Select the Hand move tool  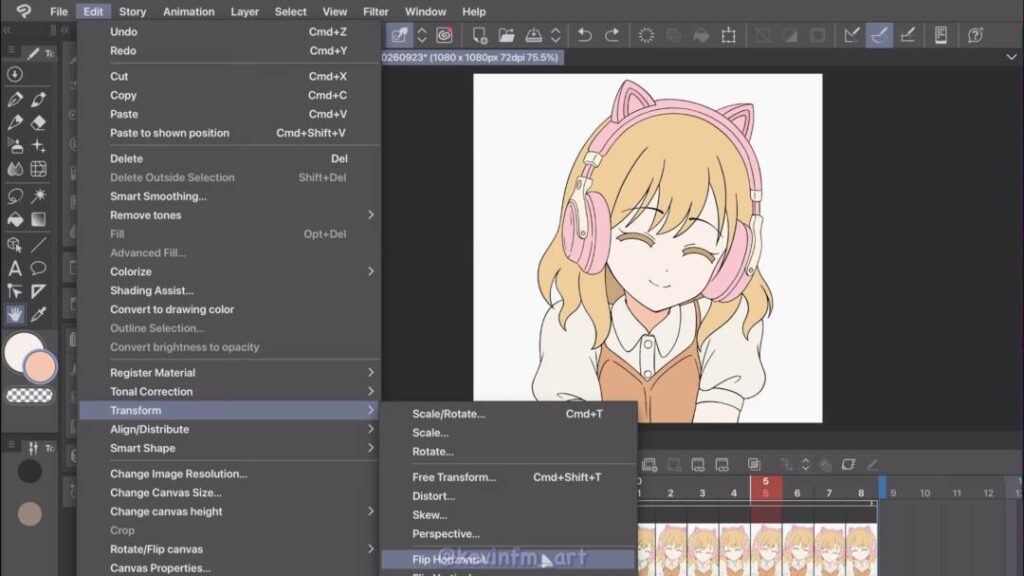(14, 315)
